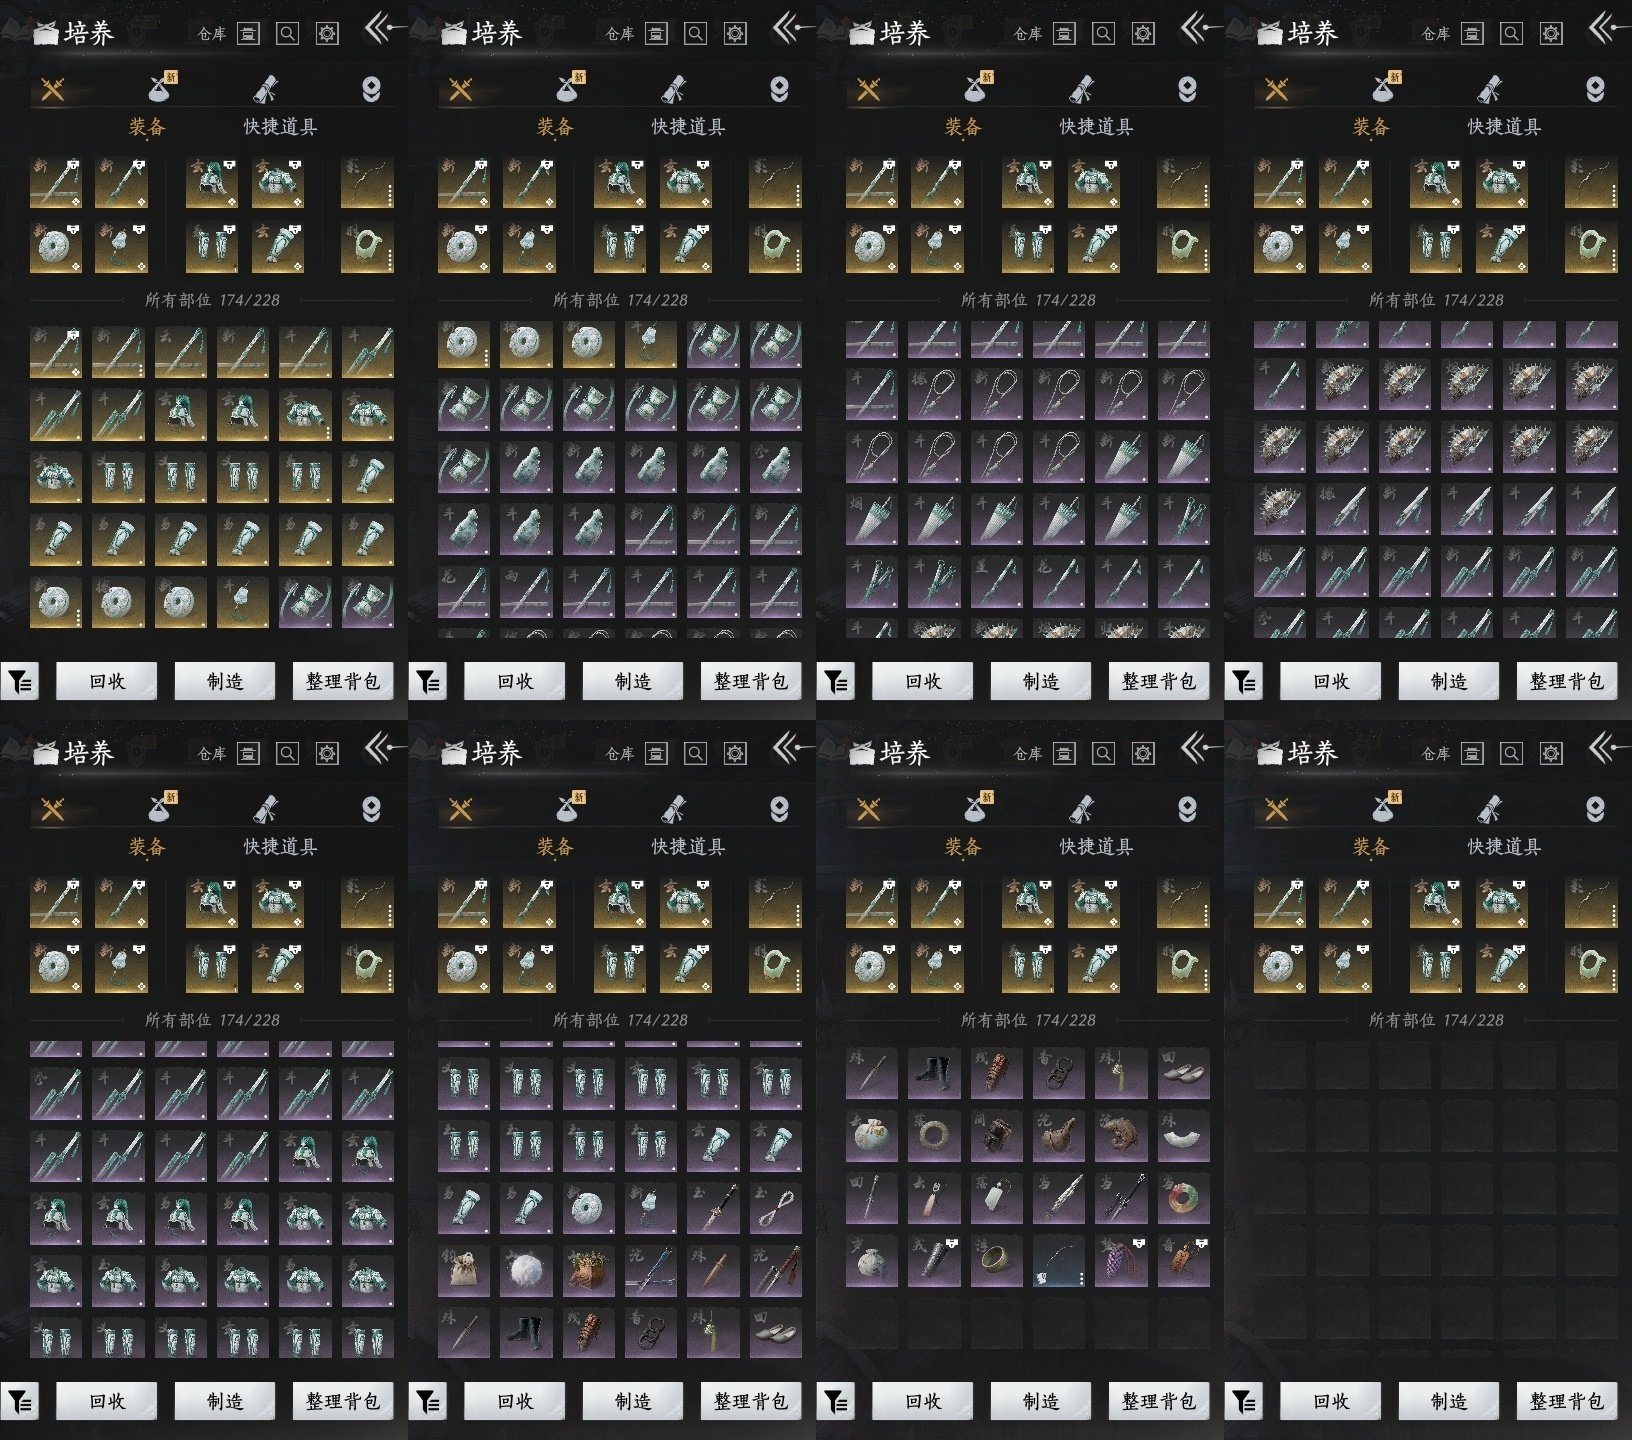Screen dimensions: 1632x1440
Task: Switch to 快捷道具 in the empty-grid panel
Action: 1504,847
